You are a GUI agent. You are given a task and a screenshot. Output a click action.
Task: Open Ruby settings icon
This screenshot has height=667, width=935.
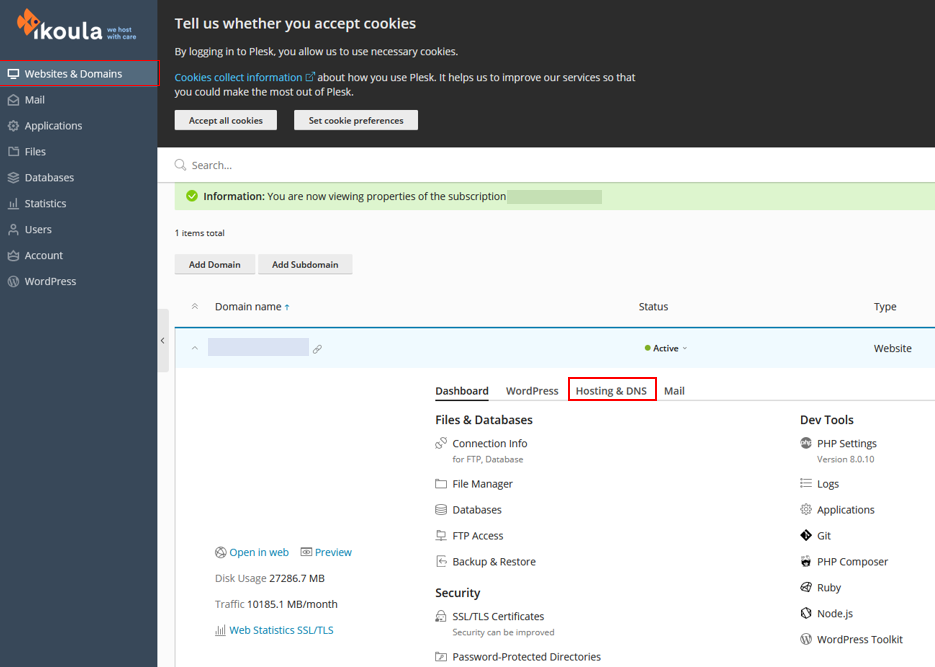806,587
